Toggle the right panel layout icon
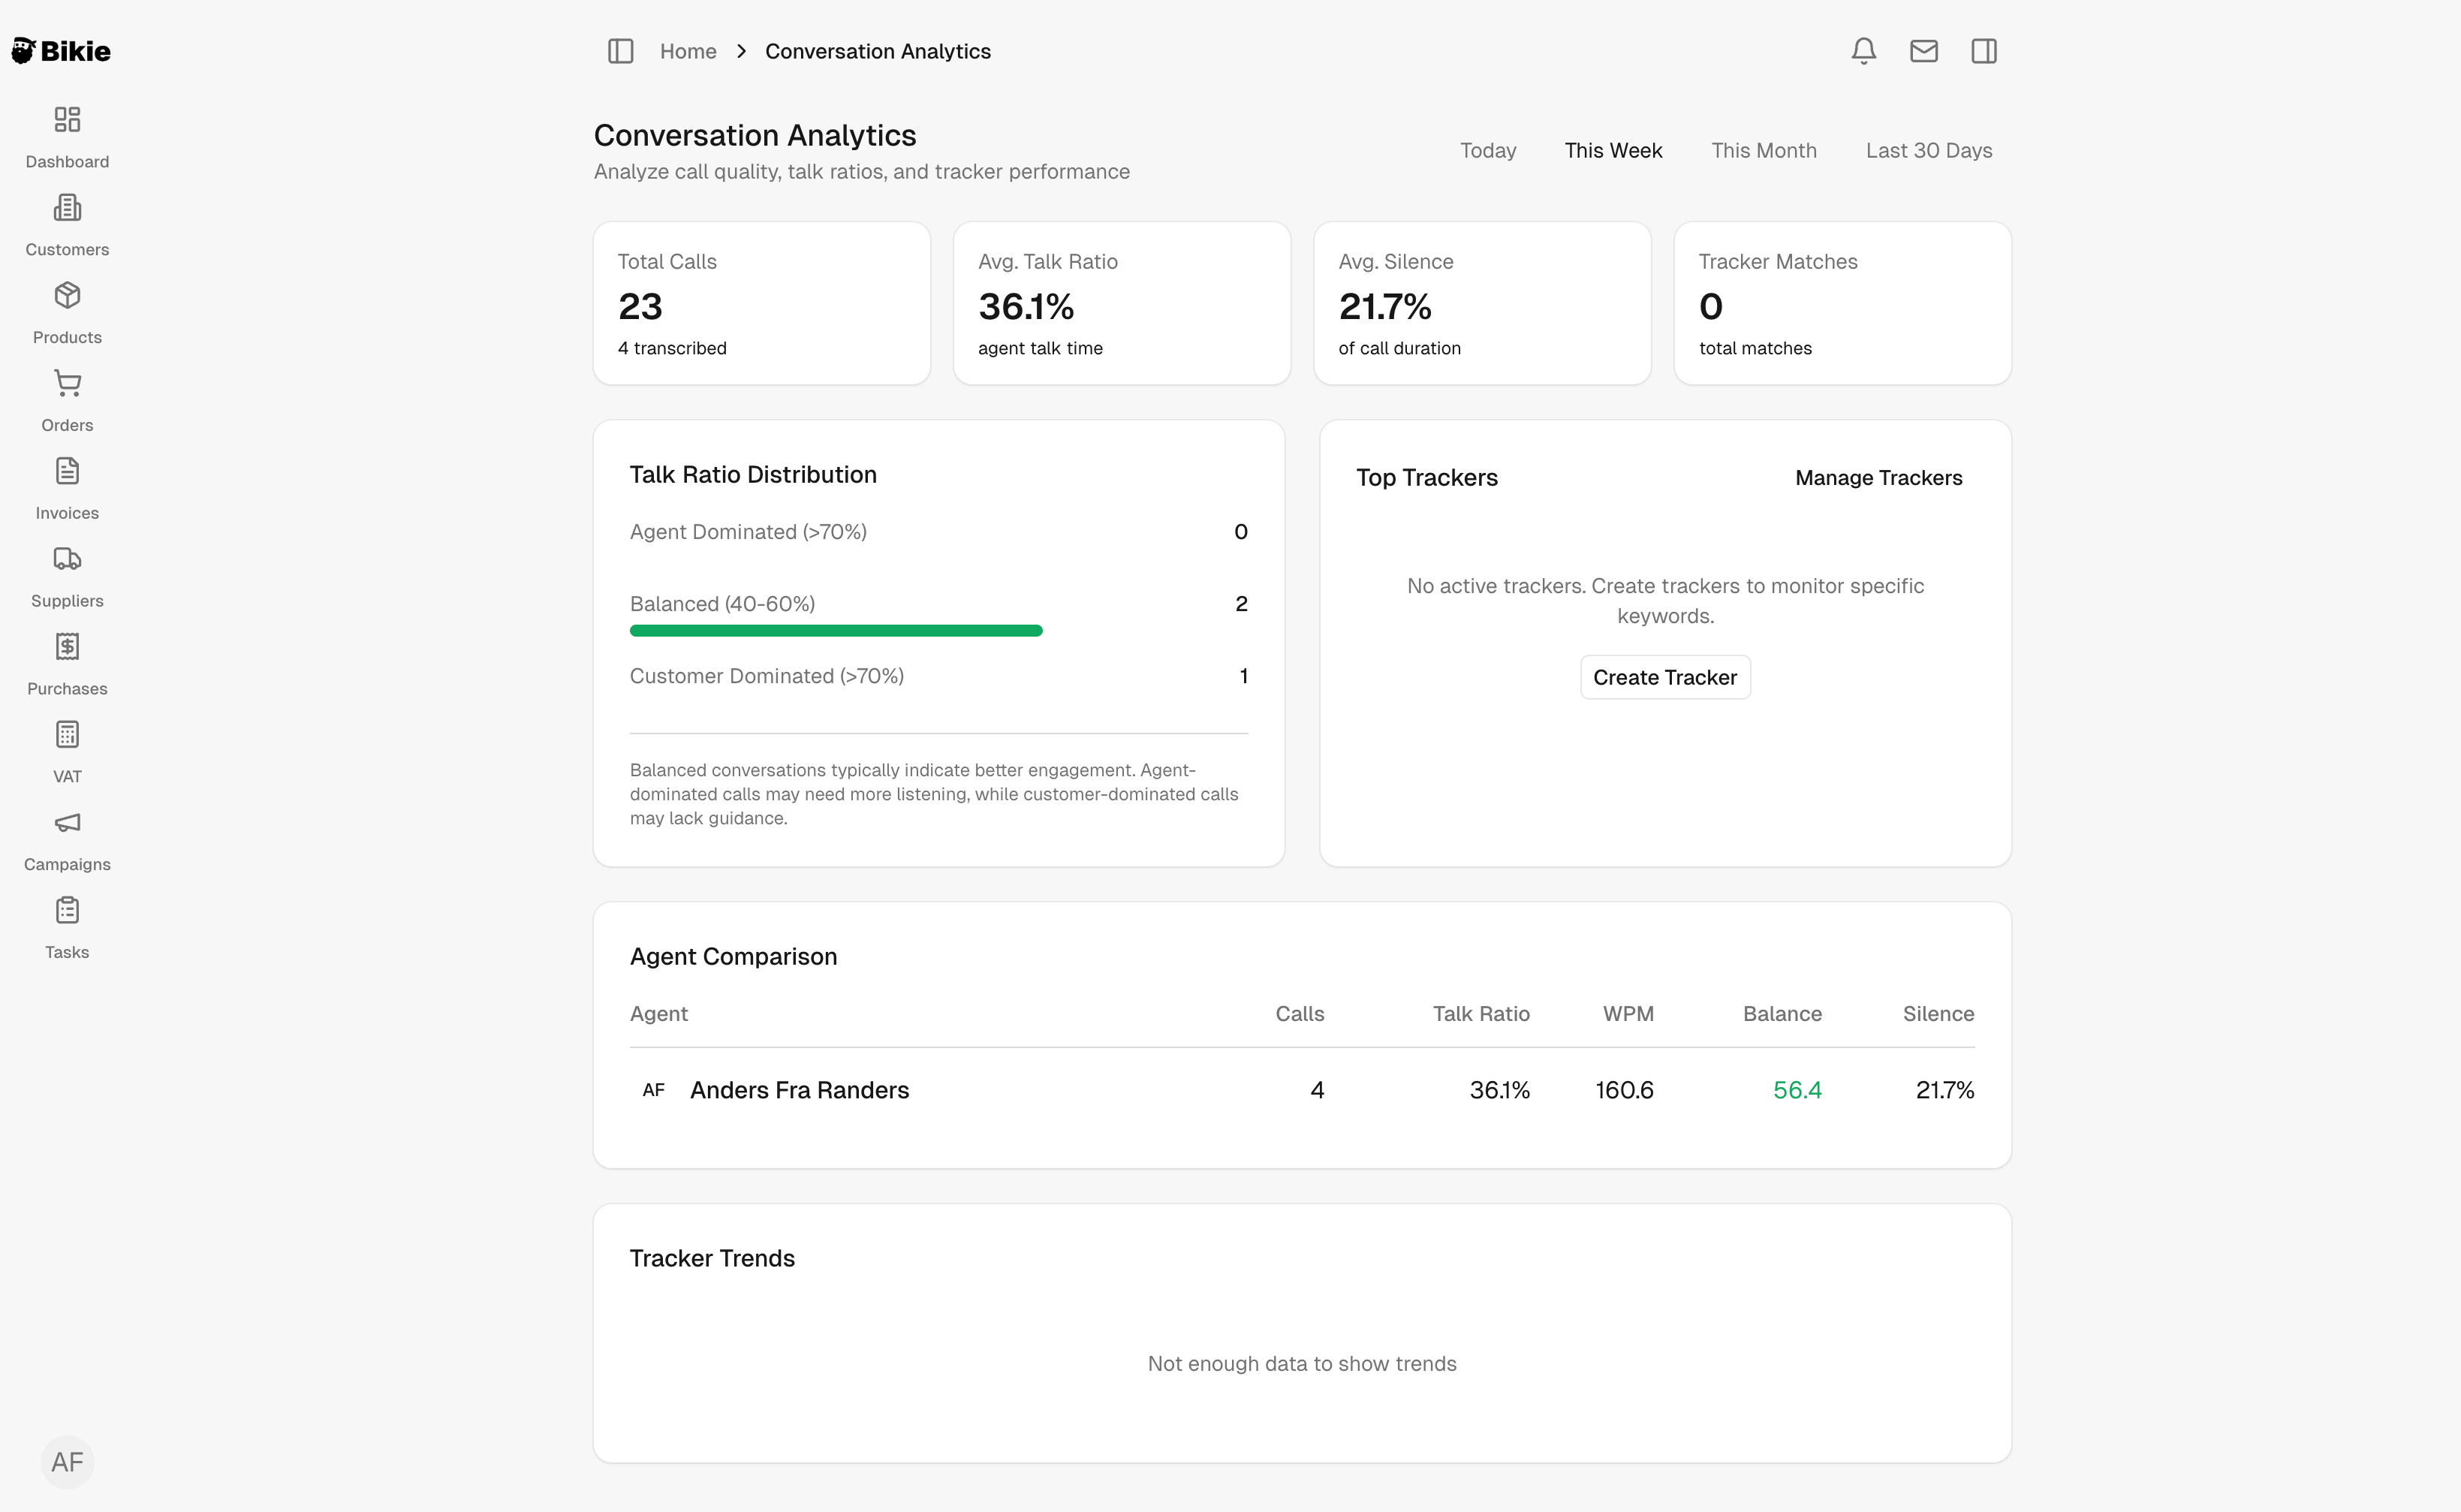Image resolution: width=2461 pixels, height=1512 pixels. coord(1984,50)
